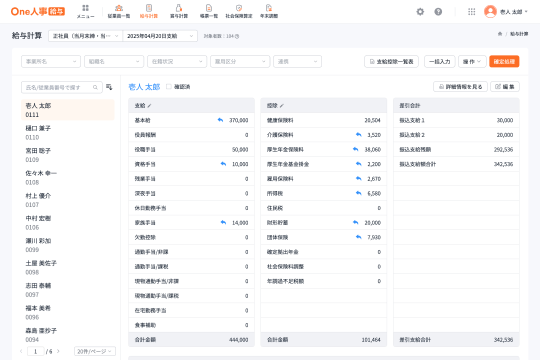
Task: Click the sort/filter icon beside employee search
Action: (x=109, y=87)
